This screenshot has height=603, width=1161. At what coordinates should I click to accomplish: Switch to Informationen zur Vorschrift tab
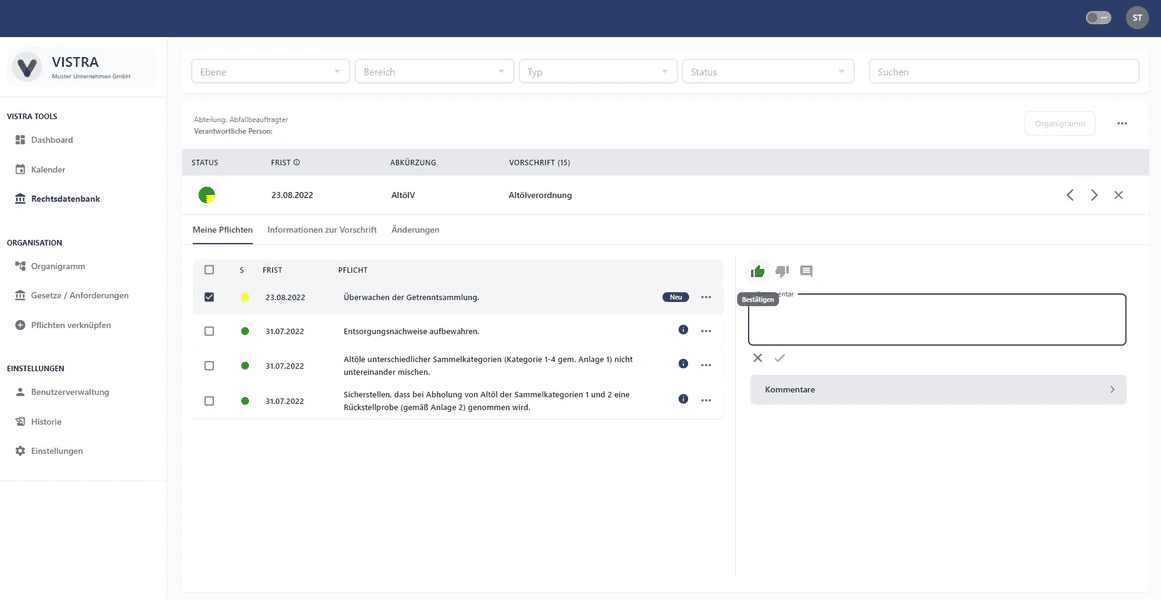pos(322,230)
